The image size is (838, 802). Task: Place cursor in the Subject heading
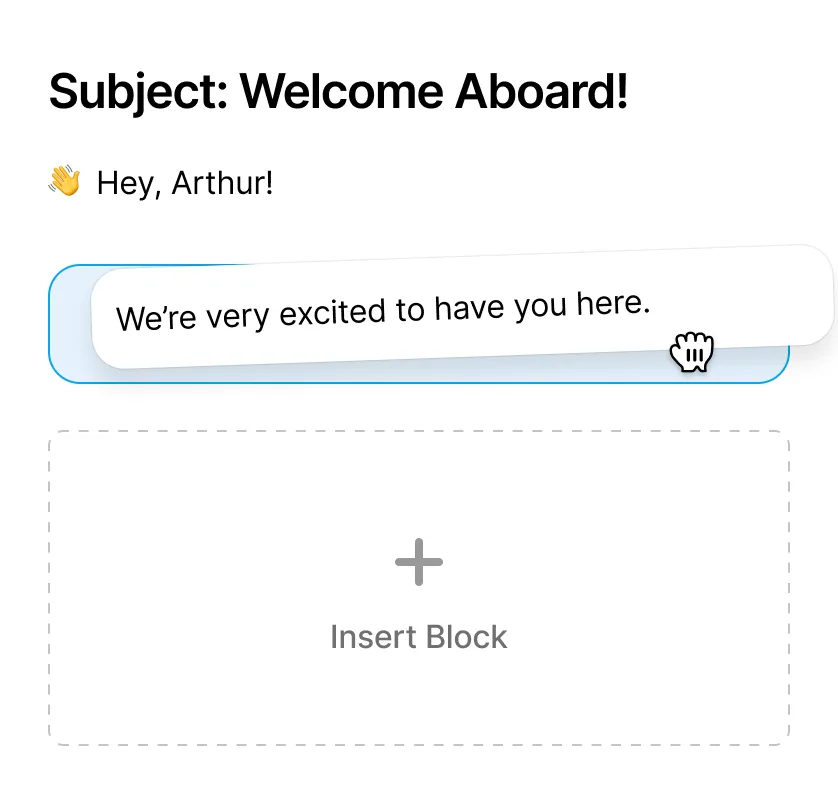point(338,92)
